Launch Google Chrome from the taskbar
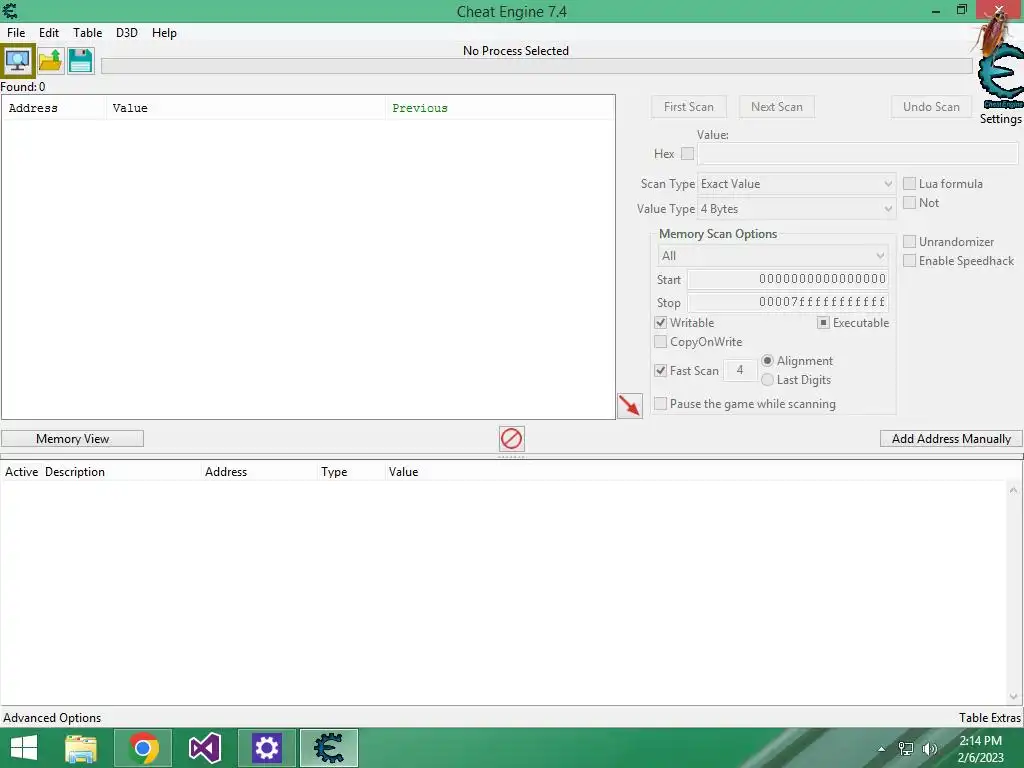Viewport: 1024px width, 768px height. tap(143, 748)
